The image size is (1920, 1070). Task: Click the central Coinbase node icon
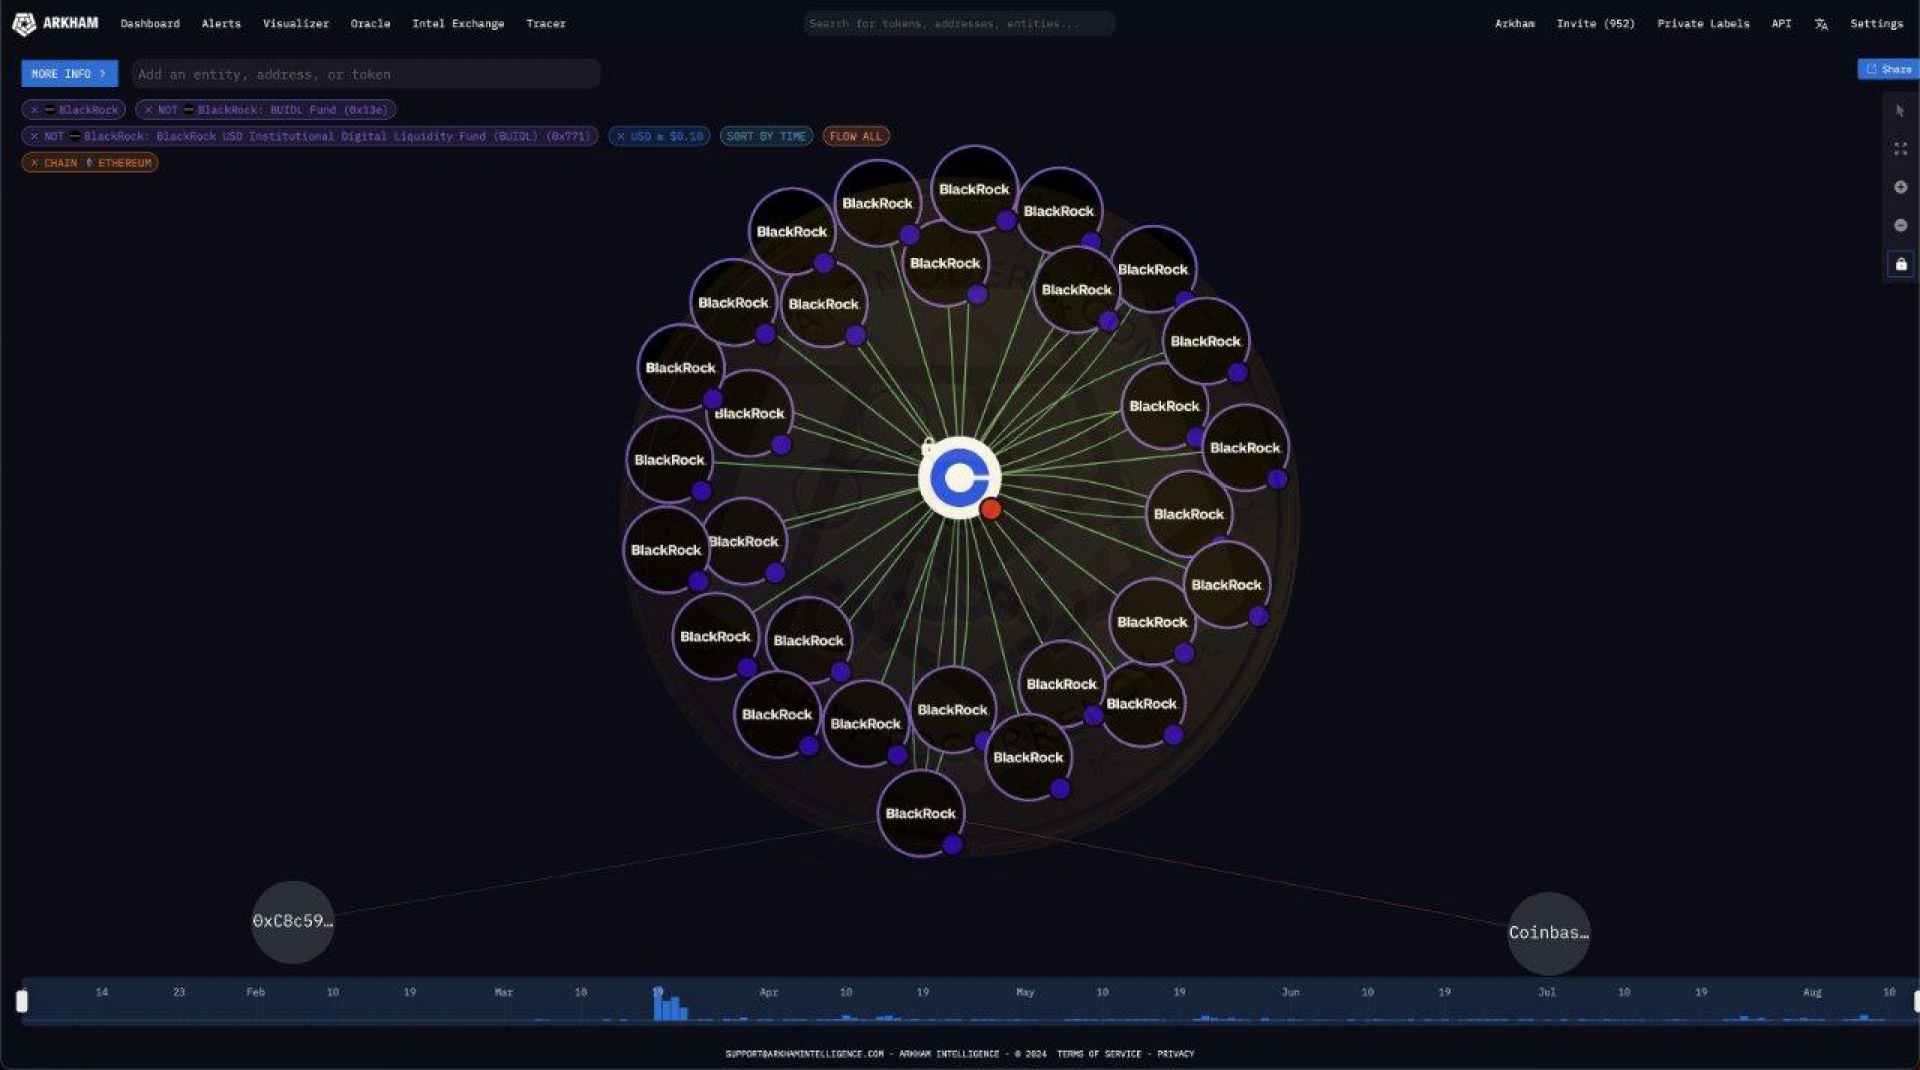(x=959, y=478)
